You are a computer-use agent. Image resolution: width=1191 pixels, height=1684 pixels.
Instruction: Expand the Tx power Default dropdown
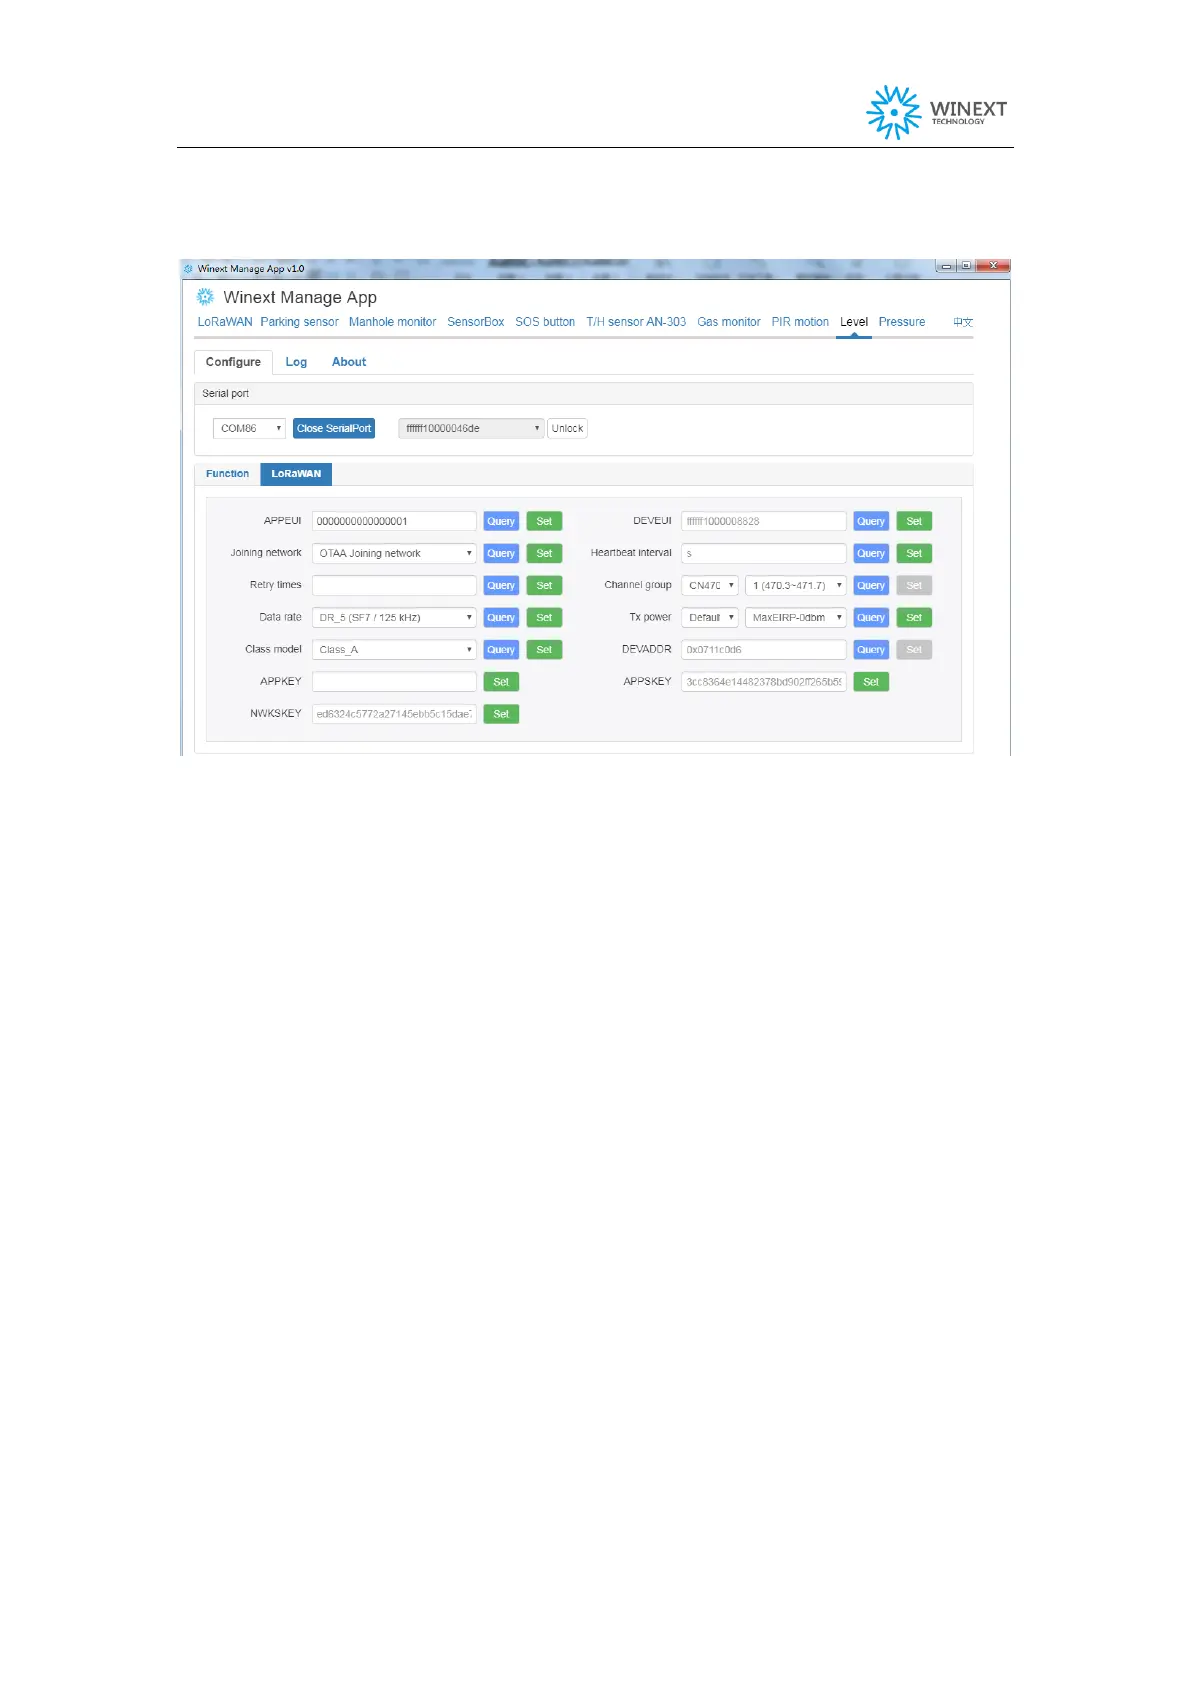point(710,617)
